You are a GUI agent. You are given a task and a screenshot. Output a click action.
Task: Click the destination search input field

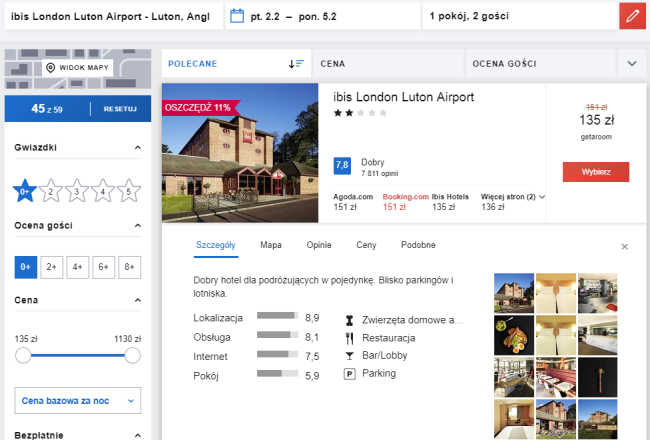coord(114,16)
